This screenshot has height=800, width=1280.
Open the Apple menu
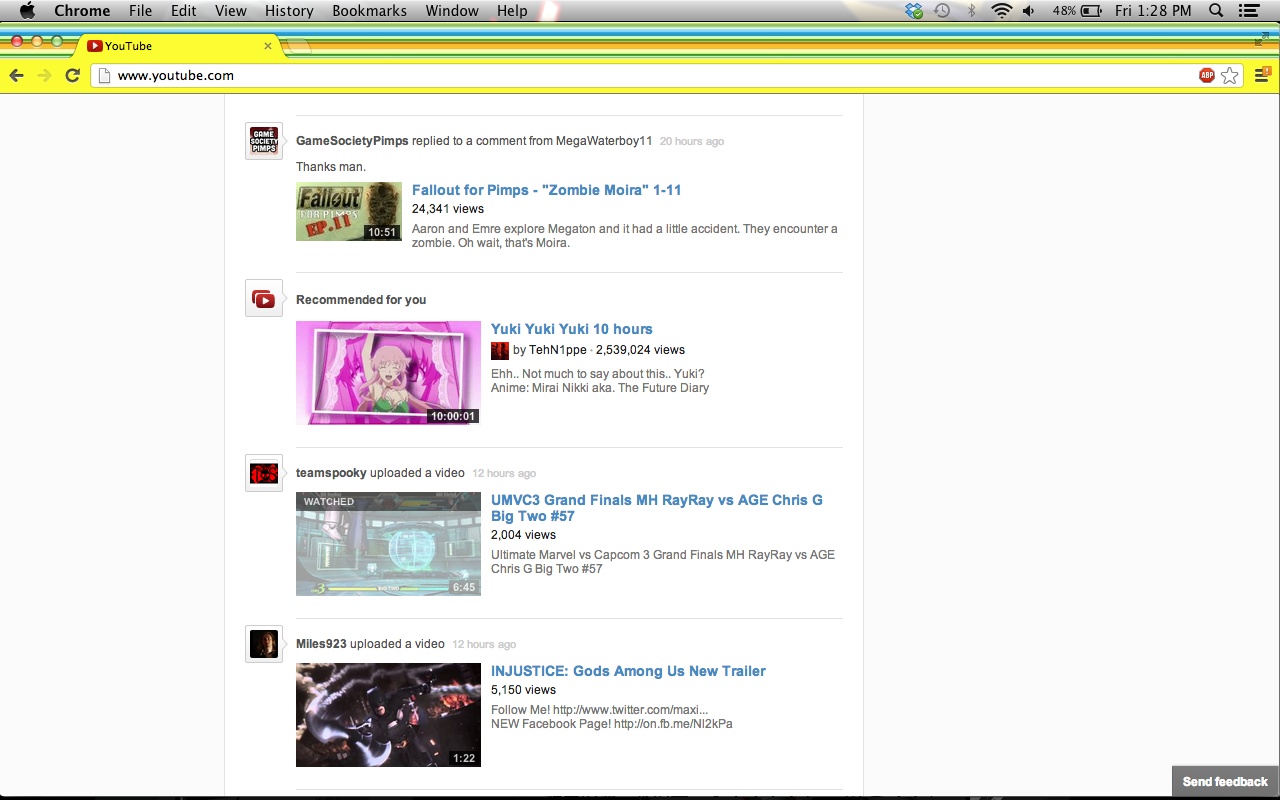pos(27,11)
